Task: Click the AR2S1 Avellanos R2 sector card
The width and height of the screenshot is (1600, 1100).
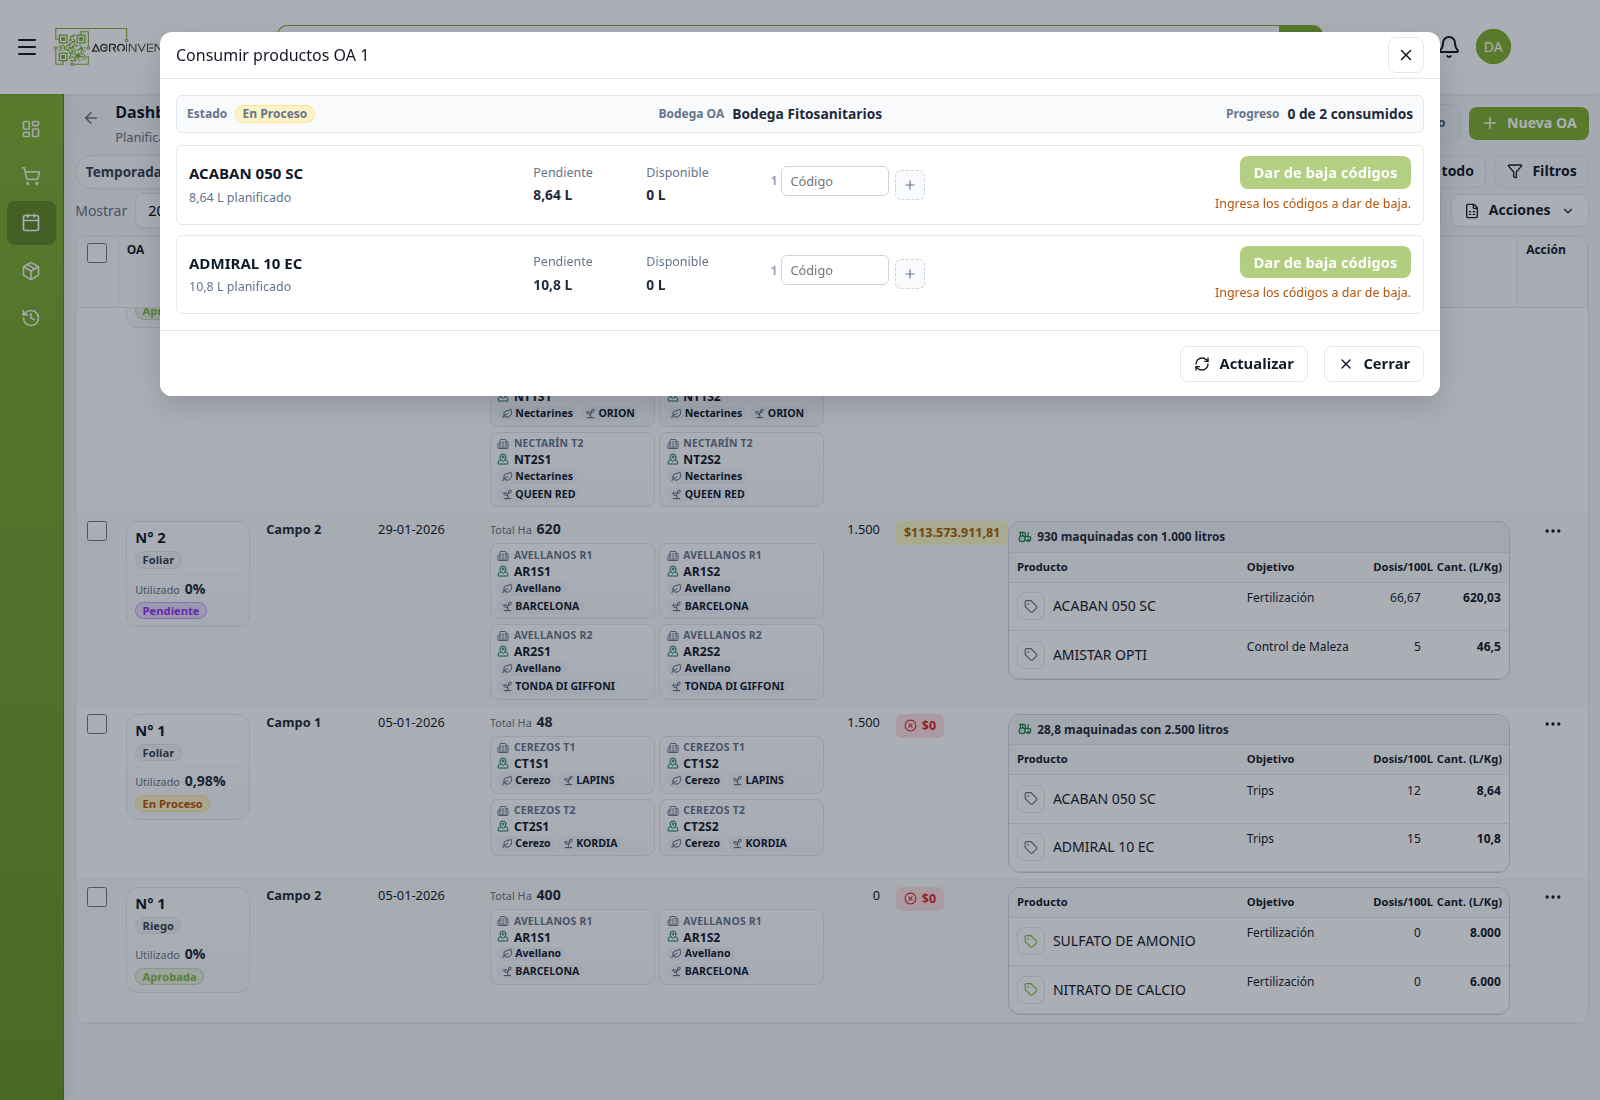Action: 572,661
